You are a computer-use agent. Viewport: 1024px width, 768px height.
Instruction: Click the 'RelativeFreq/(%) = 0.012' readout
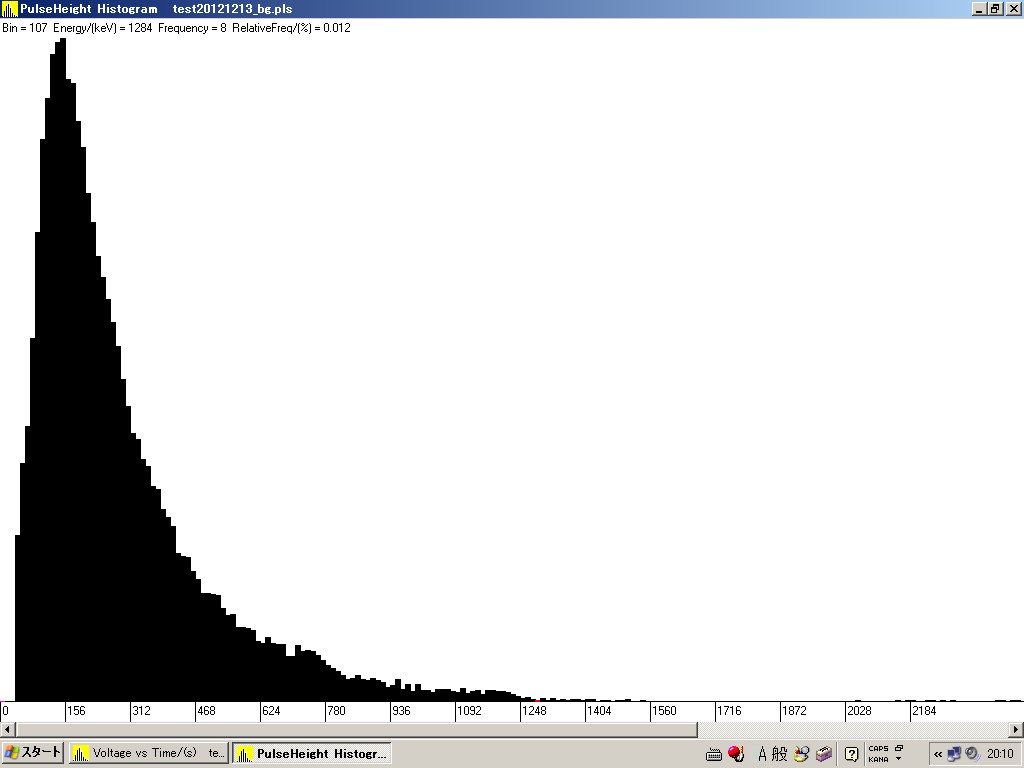(291, 28)
